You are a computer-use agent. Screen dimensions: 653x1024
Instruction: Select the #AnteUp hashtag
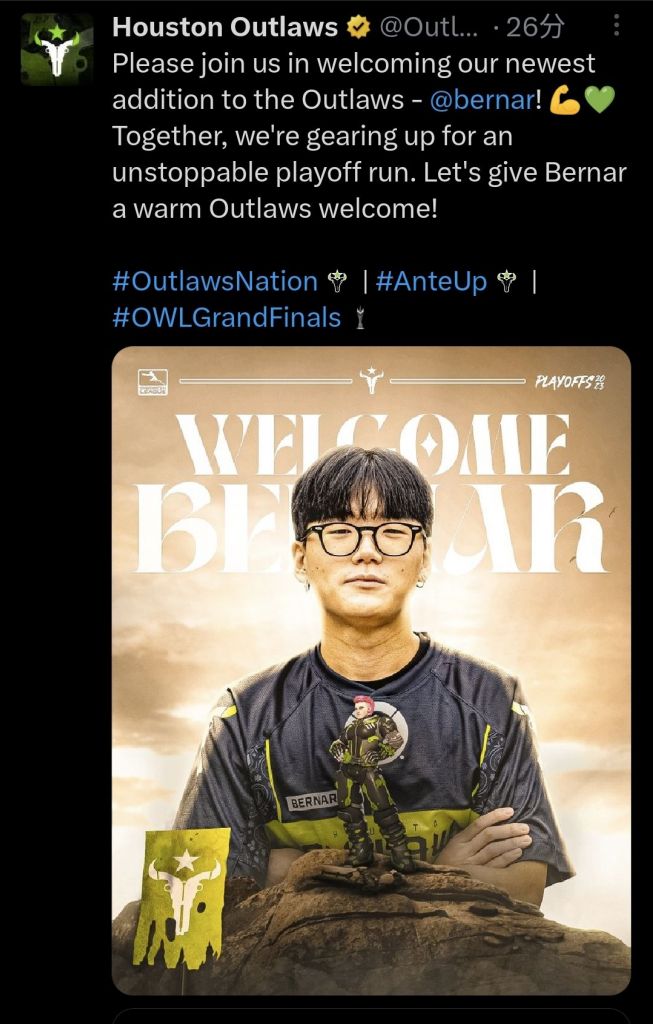(432, 281)
